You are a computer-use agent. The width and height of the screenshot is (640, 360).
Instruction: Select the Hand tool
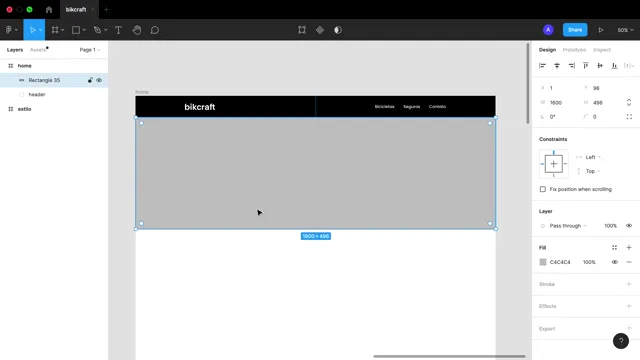[x=137, y=30]
